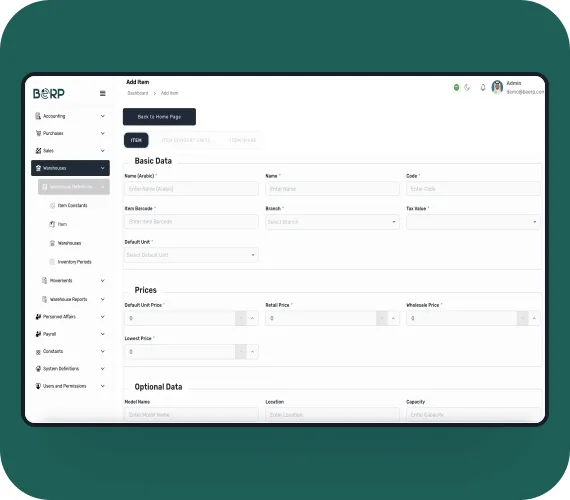The height and width of the screenshot is (500, 570).
Task: Open the Admin profile avatar
Action: pyautogui.click(x=497, y=87)
